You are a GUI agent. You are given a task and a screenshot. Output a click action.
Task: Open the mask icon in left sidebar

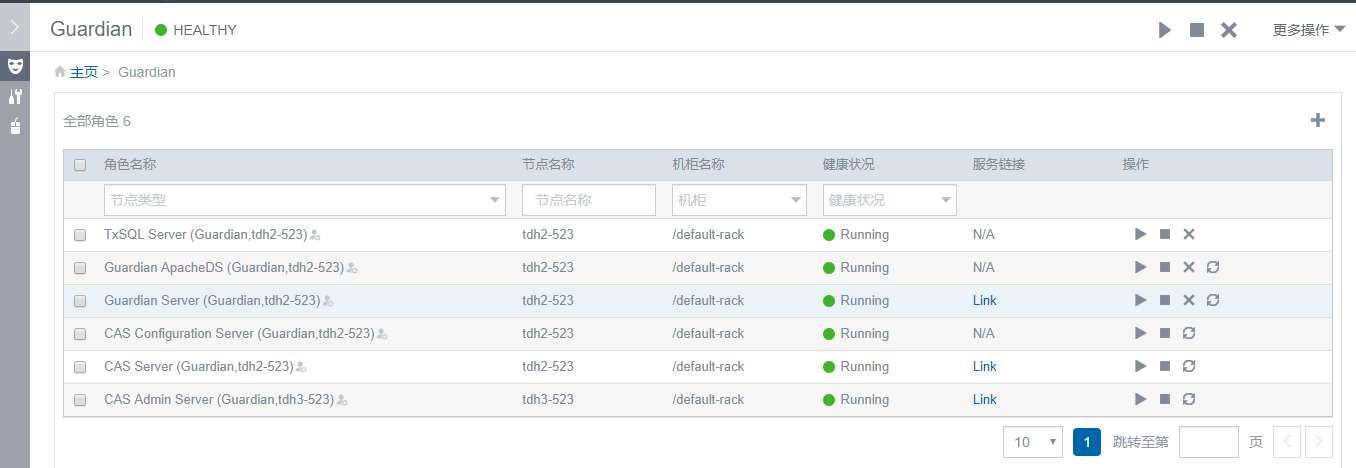click(x=15, y=66)
